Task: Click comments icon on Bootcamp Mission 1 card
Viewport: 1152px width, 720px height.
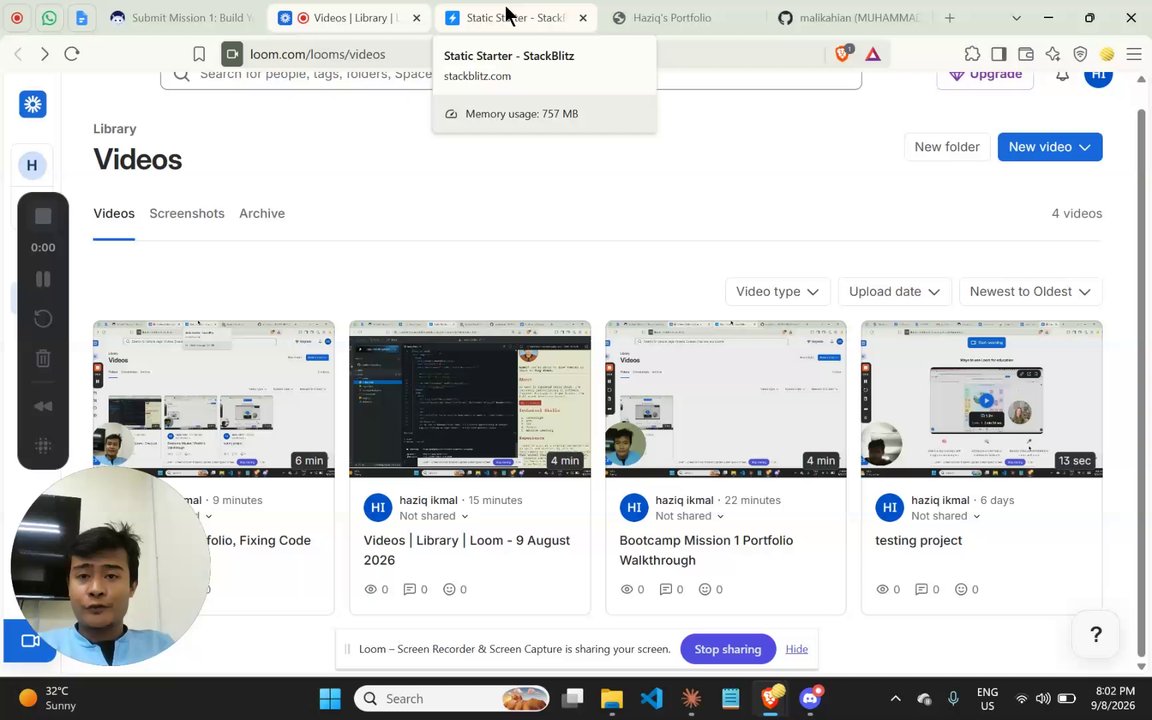Action: pos(666,589)
